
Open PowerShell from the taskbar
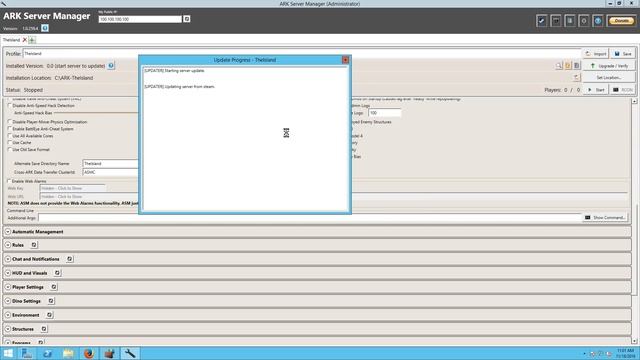click(x=47, y=353)
